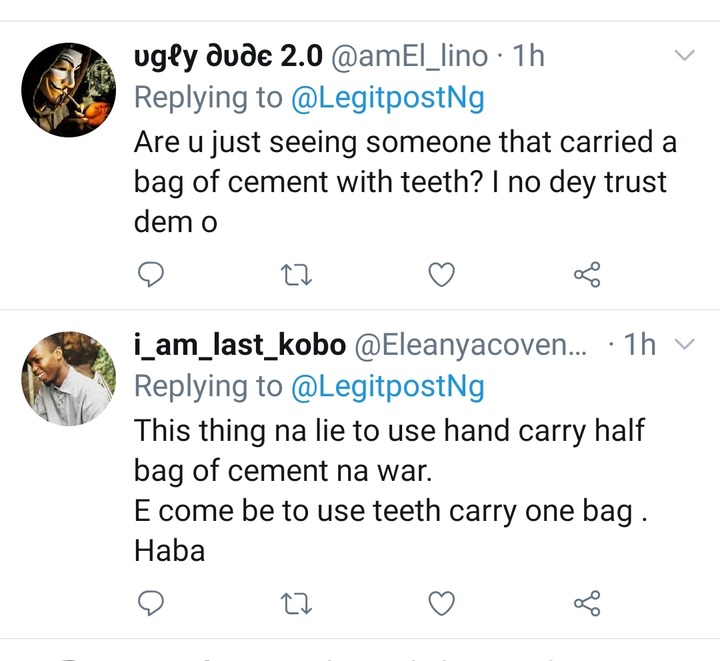Open the ugly dude 2.0 display name
720x661 pixels.
point(229,57)
